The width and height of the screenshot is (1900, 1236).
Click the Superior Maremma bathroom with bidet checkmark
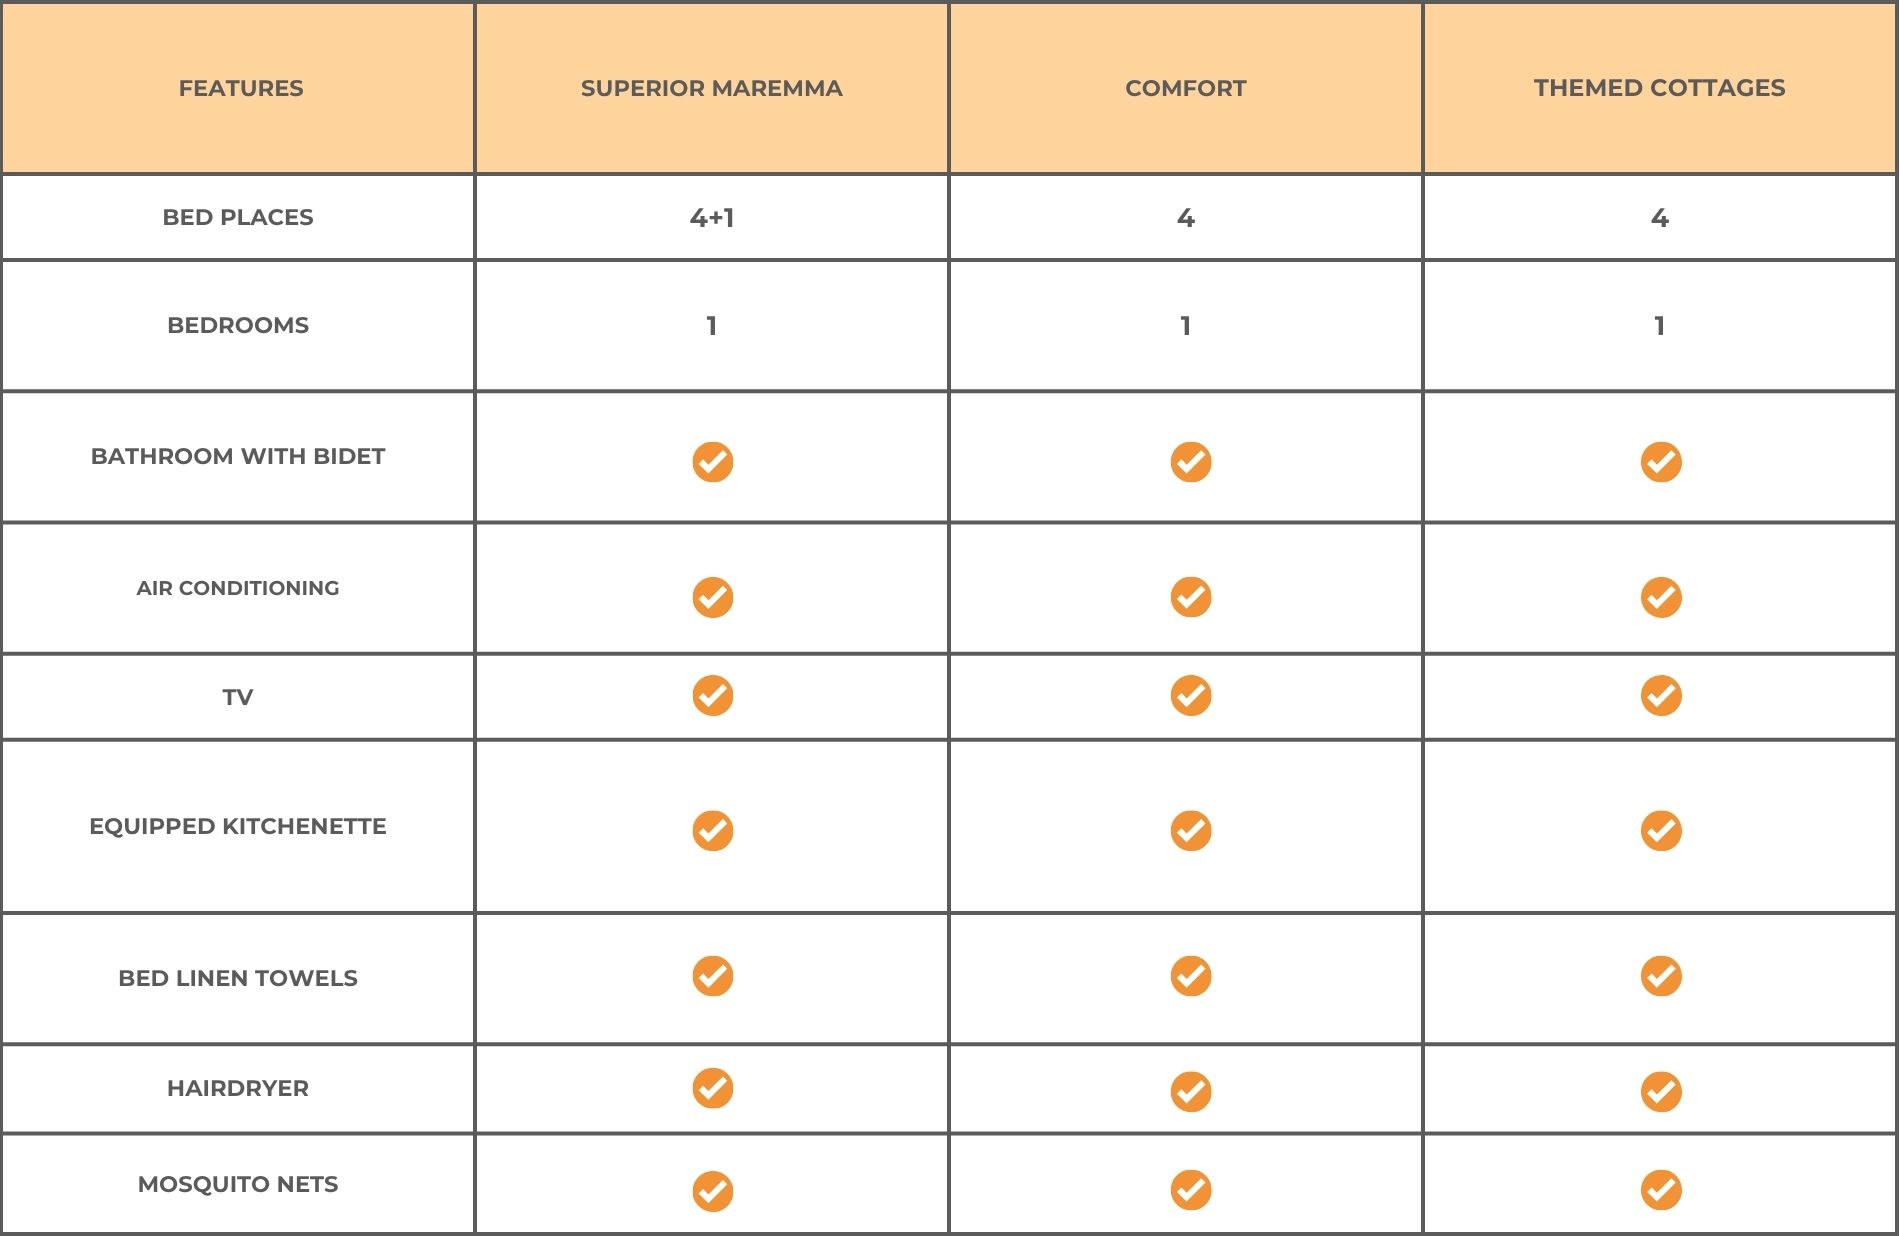pos(713,462)
